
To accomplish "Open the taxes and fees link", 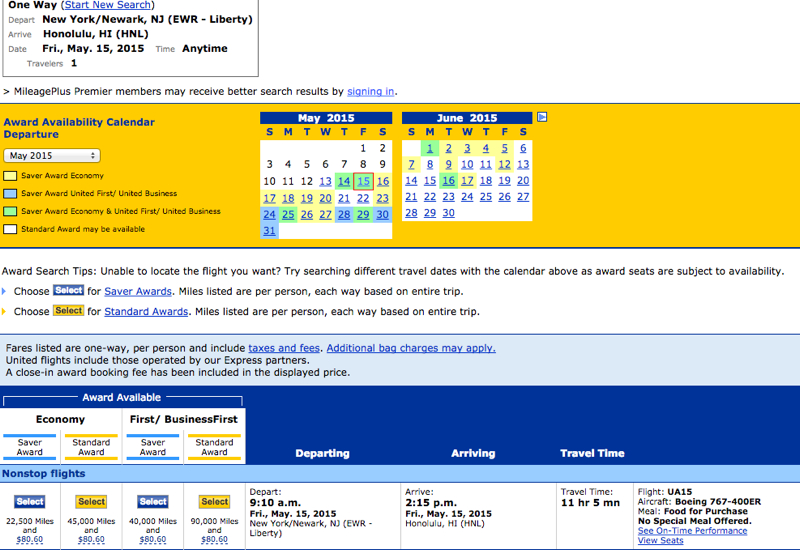I will tap(284, 348).
